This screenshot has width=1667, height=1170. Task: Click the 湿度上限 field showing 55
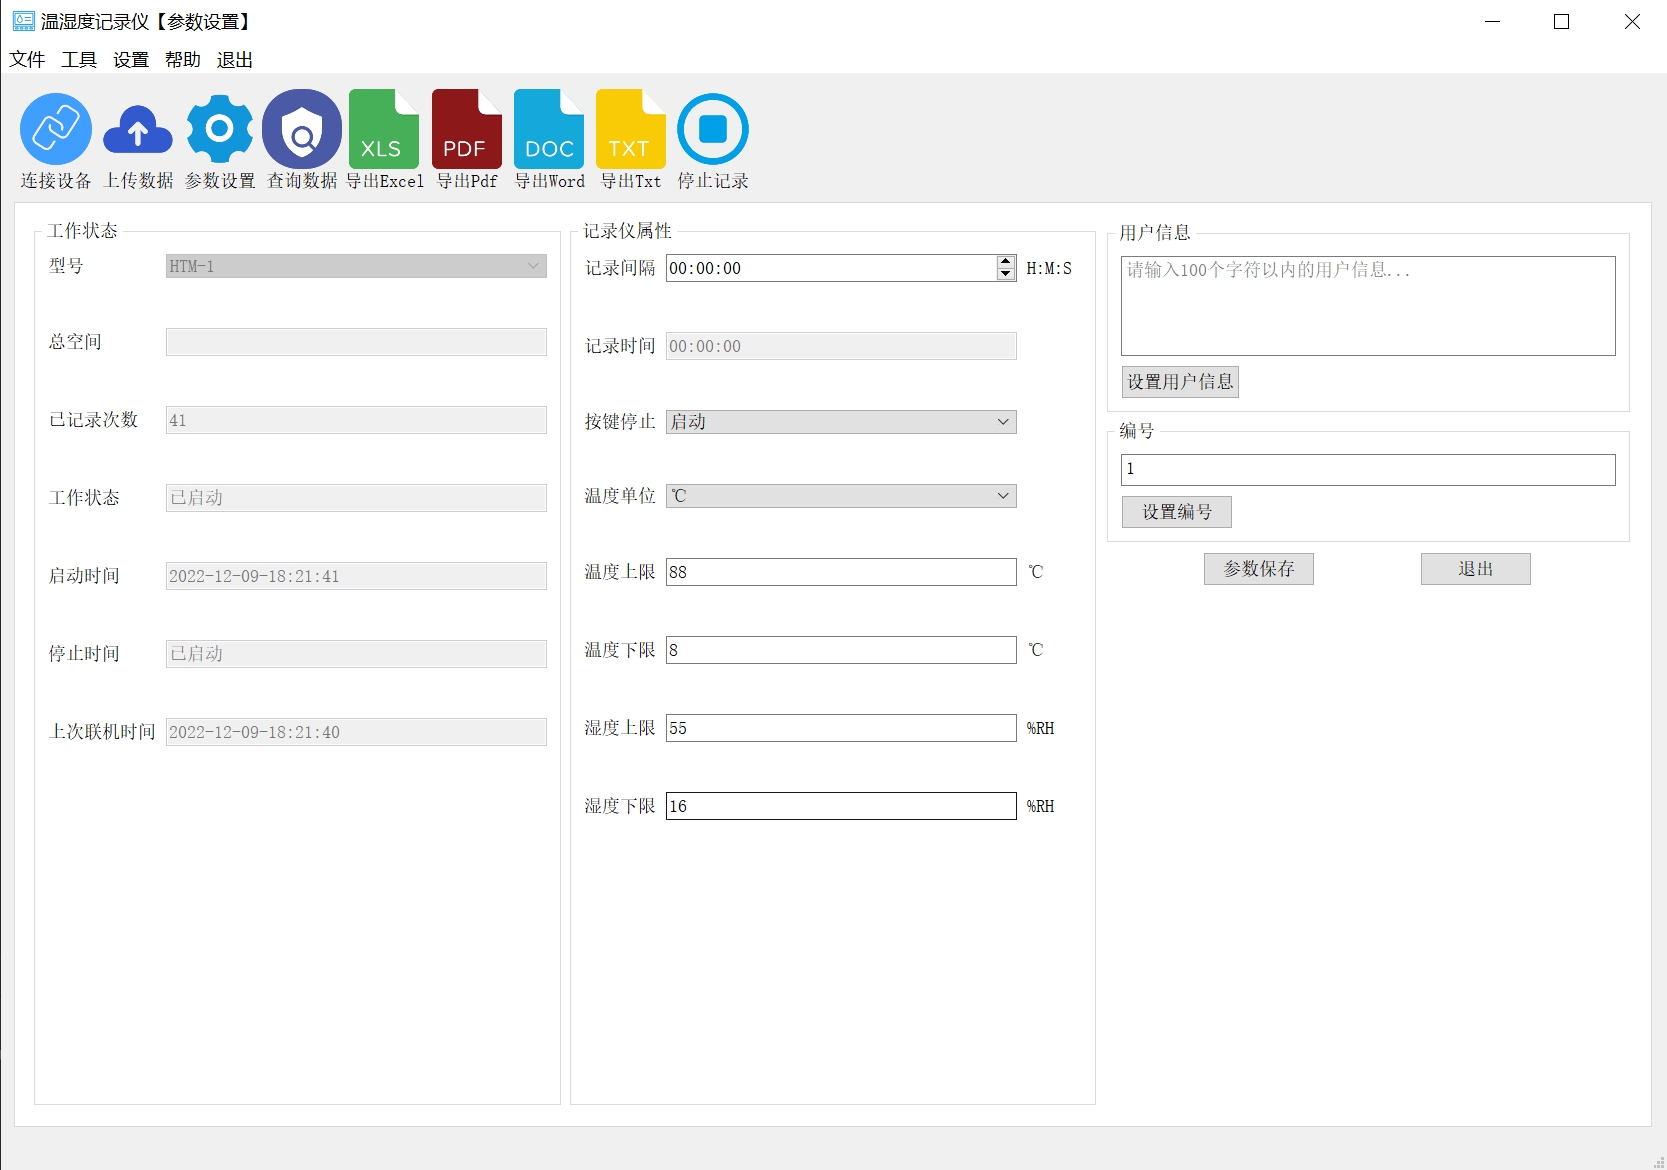click(x=841, y=728)
